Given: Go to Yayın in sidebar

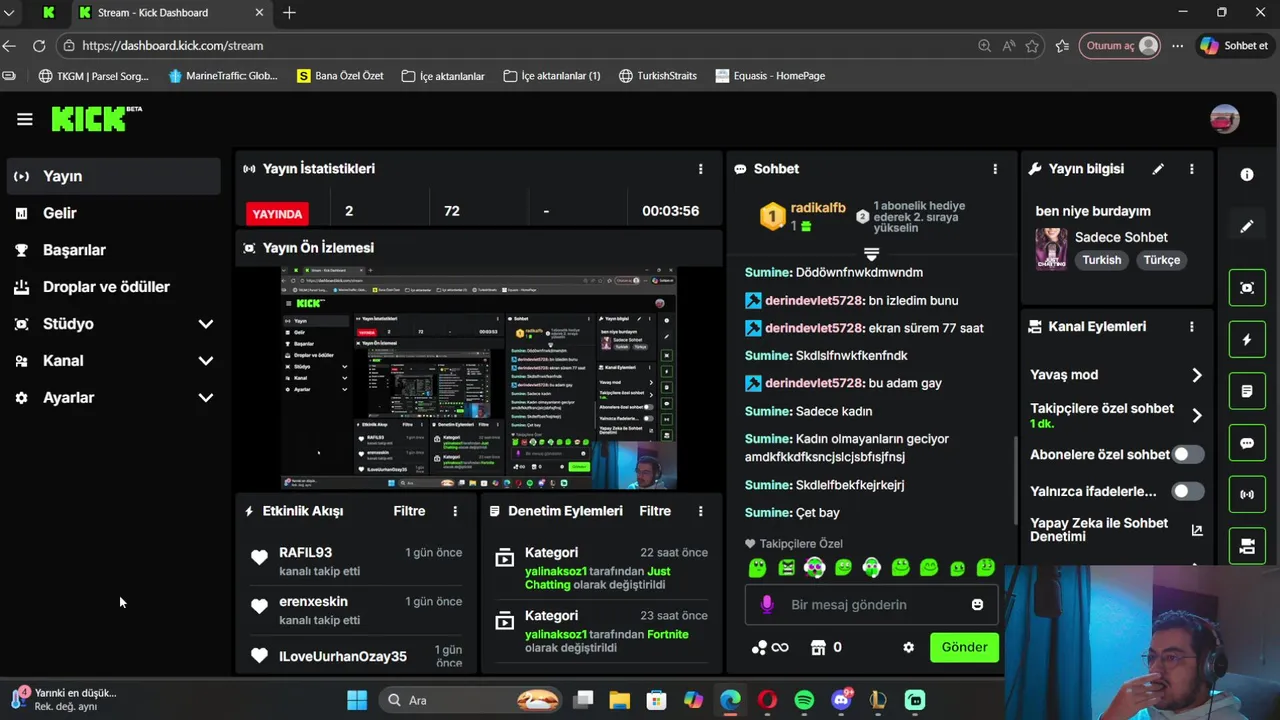Looking at the screenshot, I should point(113,176).
